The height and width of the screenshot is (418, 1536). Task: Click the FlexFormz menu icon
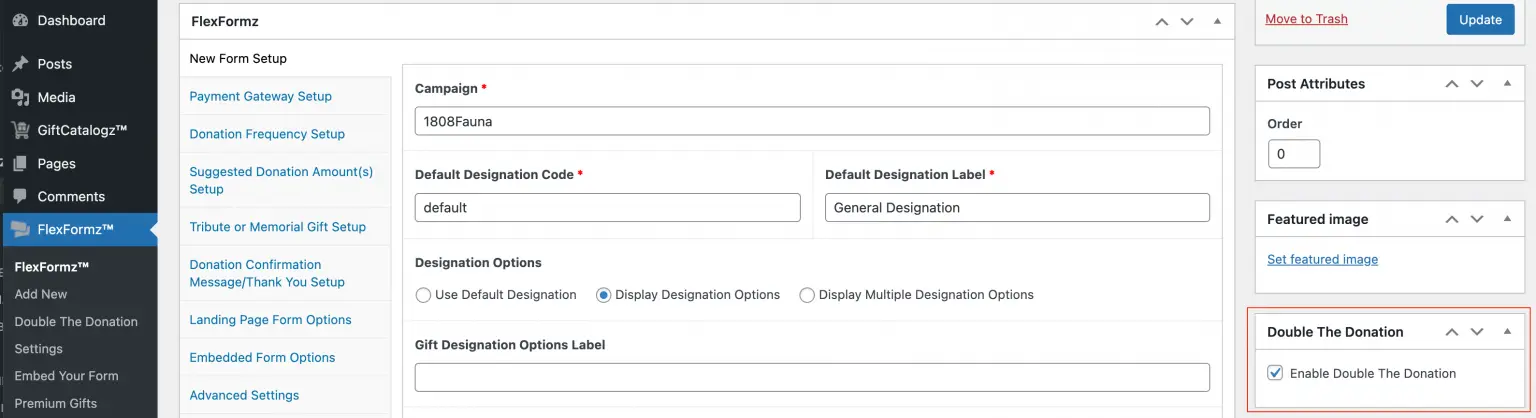pos(20,230)
